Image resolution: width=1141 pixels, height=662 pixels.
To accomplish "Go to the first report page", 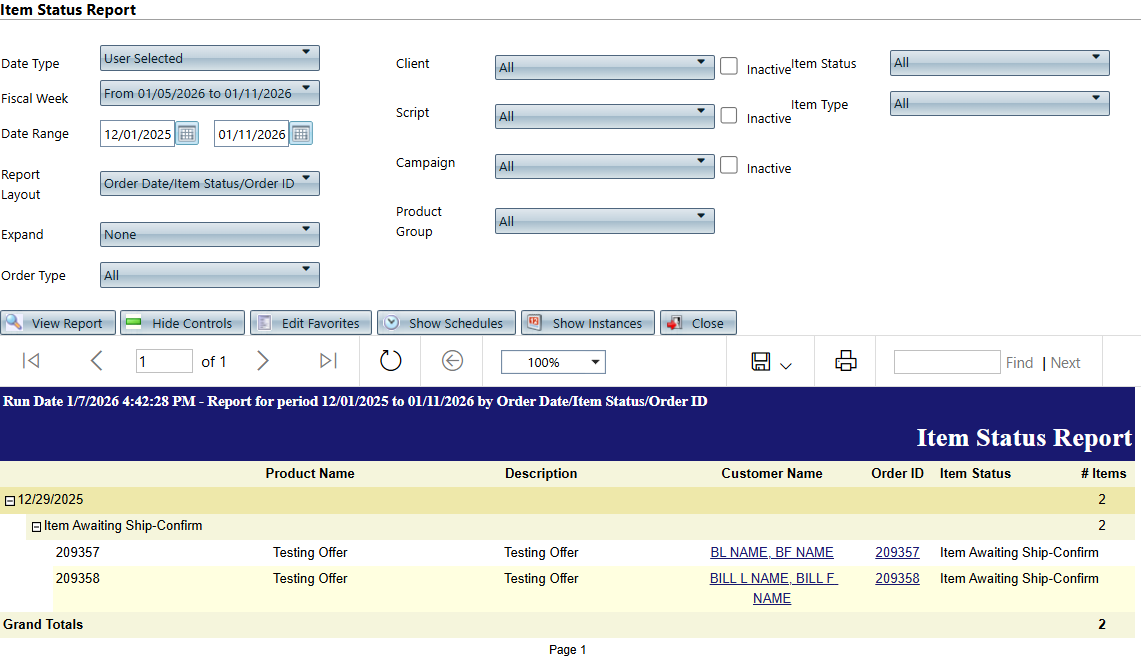I will point(31,362).
